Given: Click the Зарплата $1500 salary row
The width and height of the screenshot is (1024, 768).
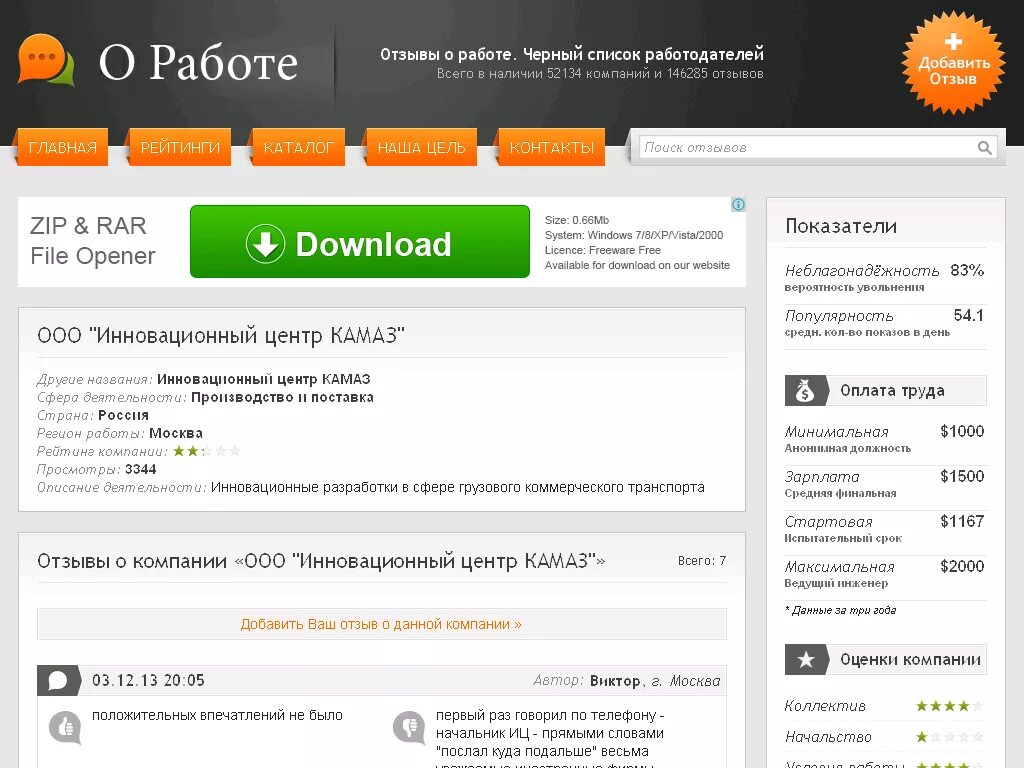Looking at the screenshot, I should [885, 484].
